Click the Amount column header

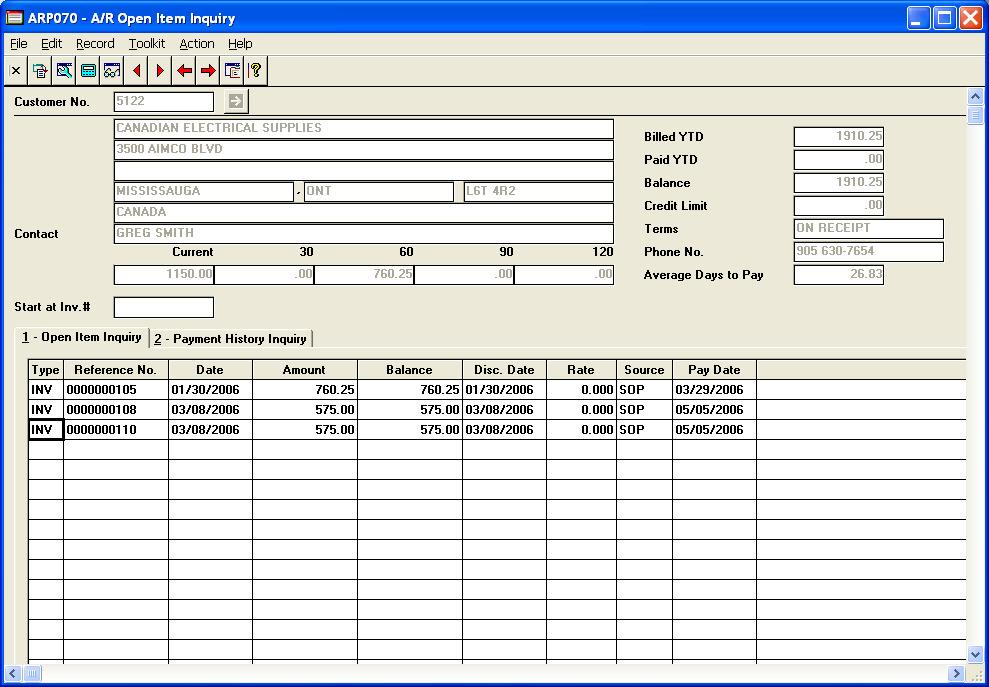click(305, 370)
